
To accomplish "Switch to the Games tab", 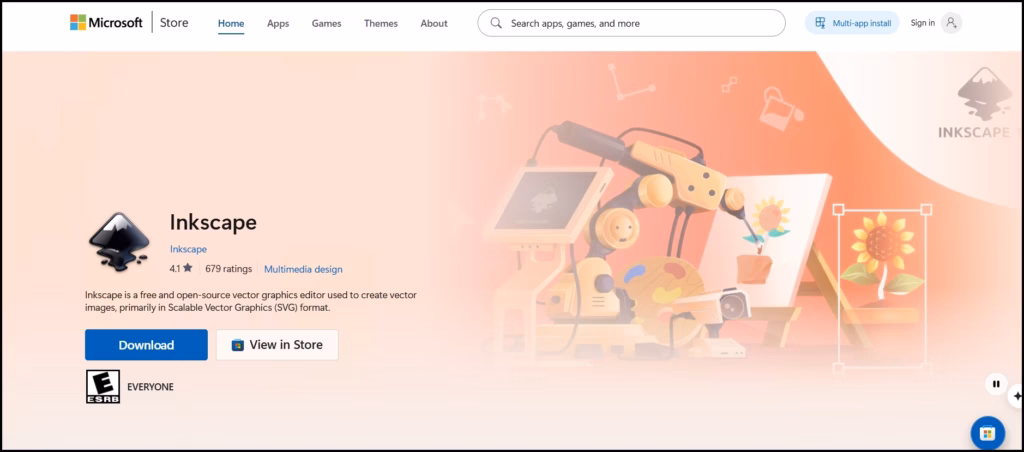I will click(x=326, y=24).
